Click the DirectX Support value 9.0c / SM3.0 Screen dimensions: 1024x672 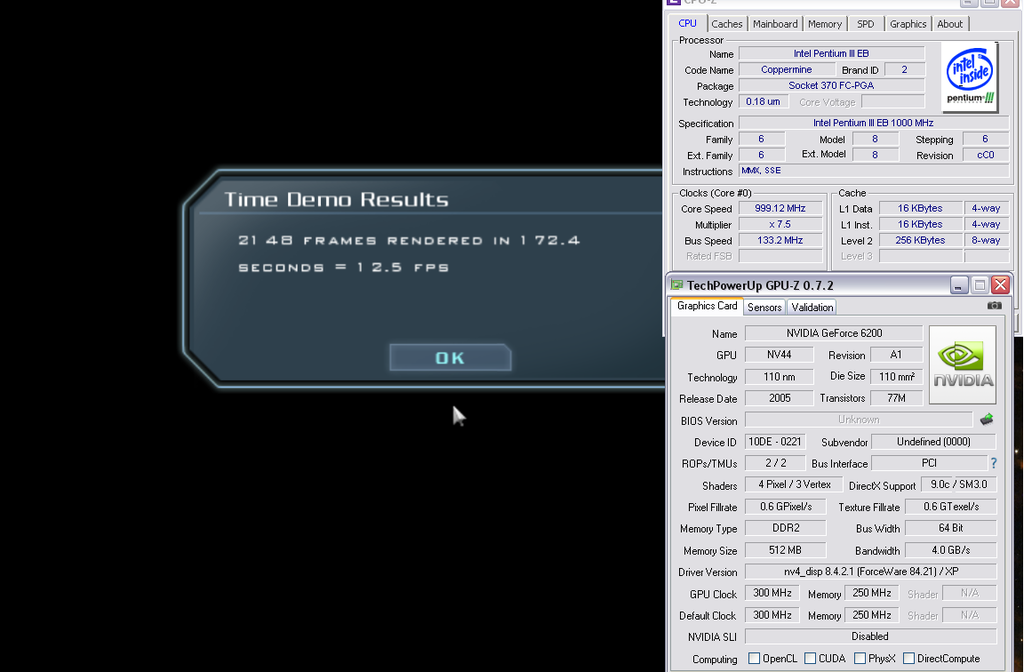[959, 485]
